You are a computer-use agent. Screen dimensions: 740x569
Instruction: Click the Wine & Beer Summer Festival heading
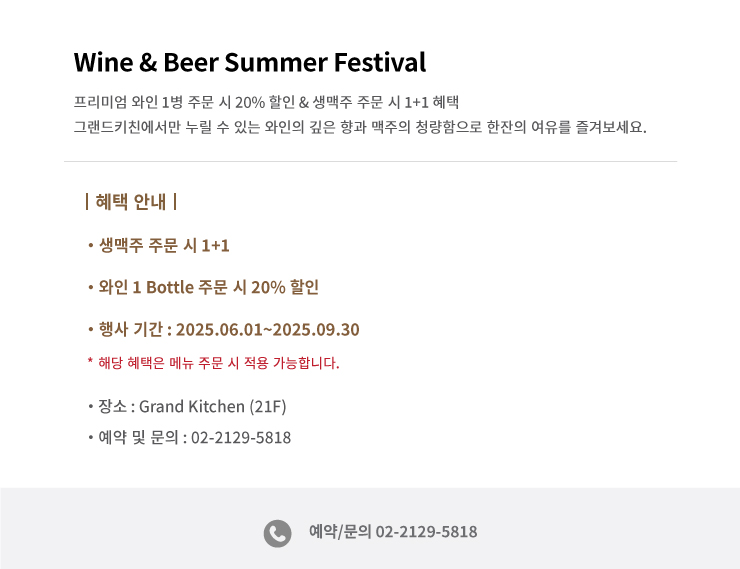tap(250, 62)
